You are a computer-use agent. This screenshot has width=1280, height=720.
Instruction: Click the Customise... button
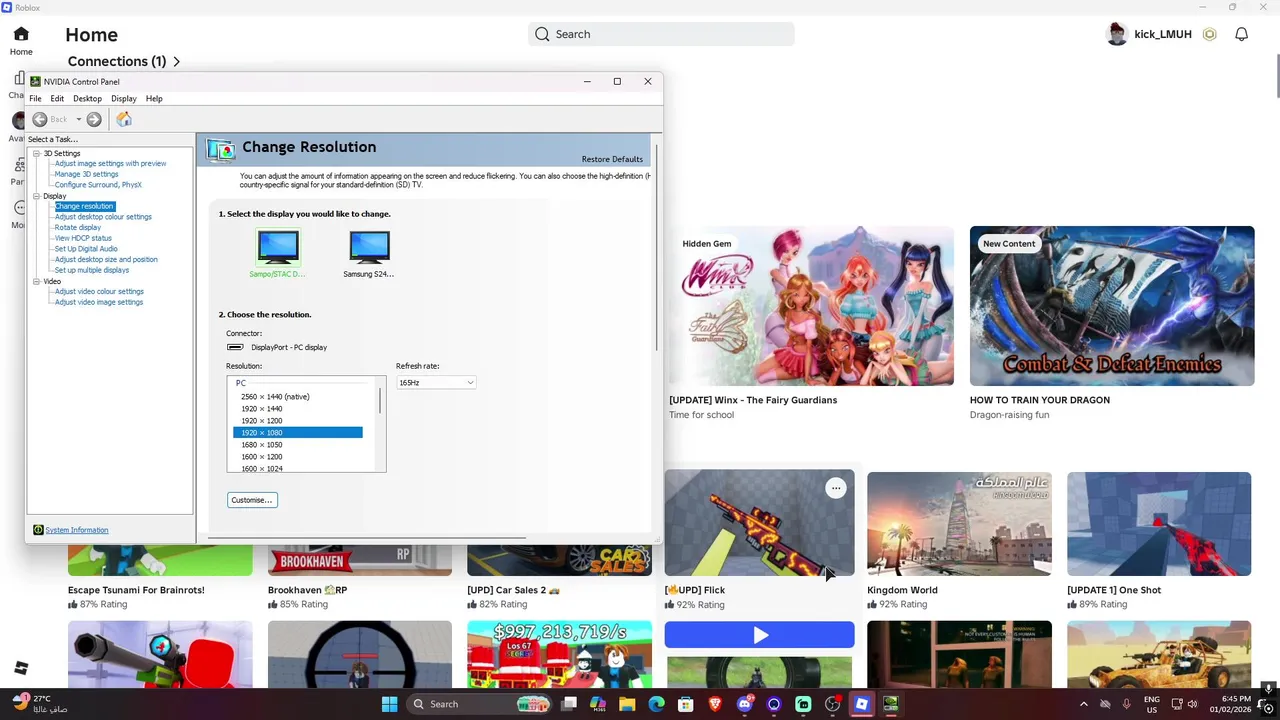(251, 500)
